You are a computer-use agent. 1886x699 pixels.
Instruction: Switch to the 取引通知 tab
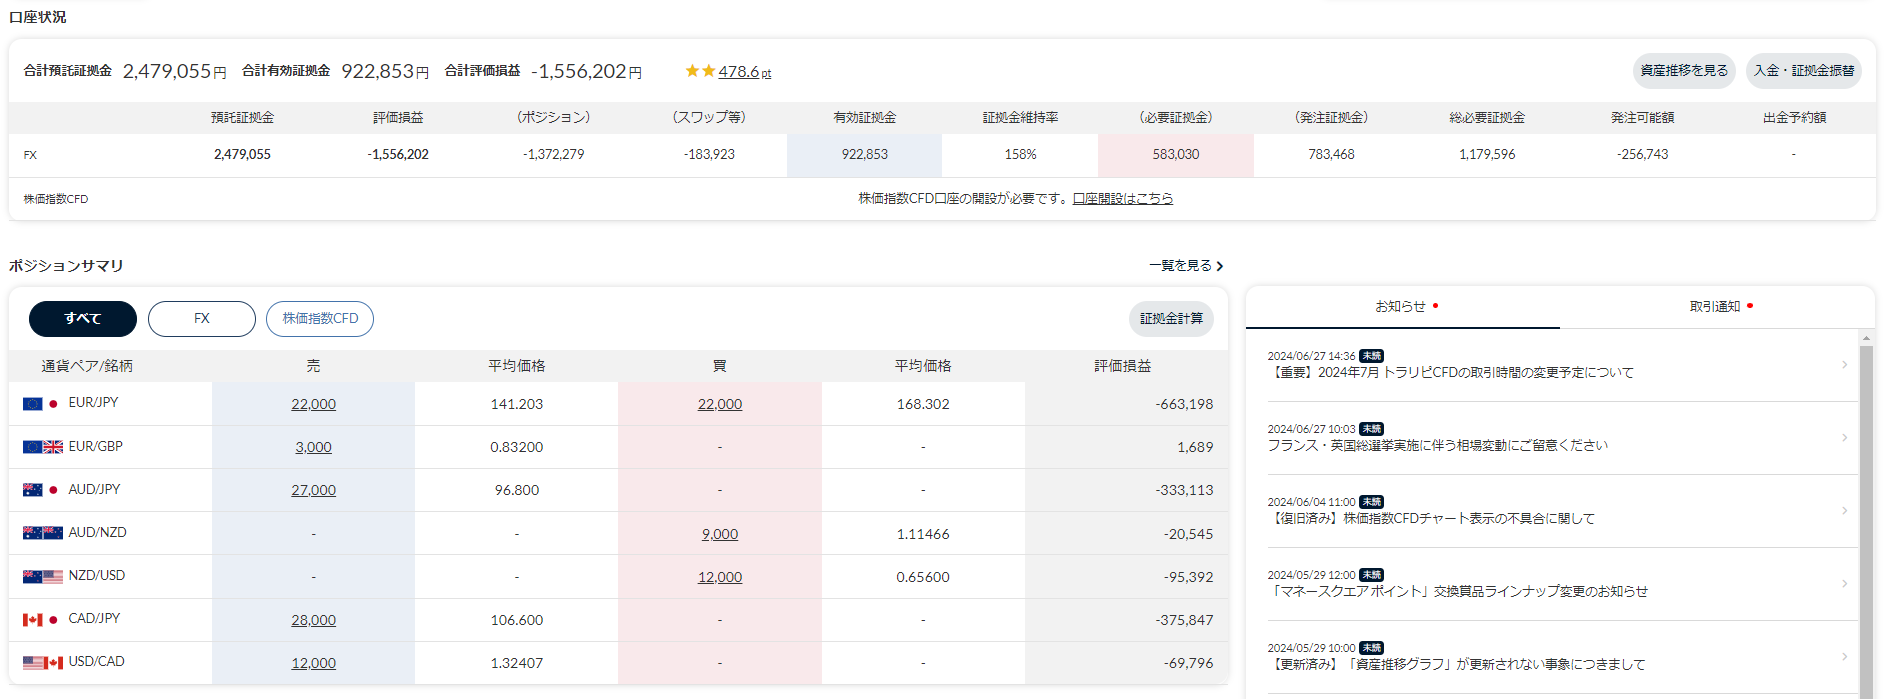(1718, 307)
